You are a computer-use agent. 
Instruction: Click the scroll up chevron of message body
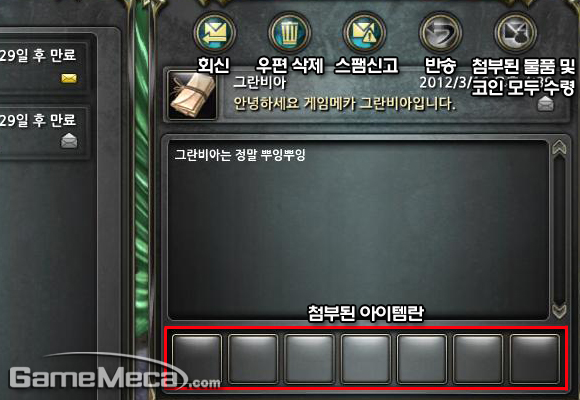tap(559, 148)
